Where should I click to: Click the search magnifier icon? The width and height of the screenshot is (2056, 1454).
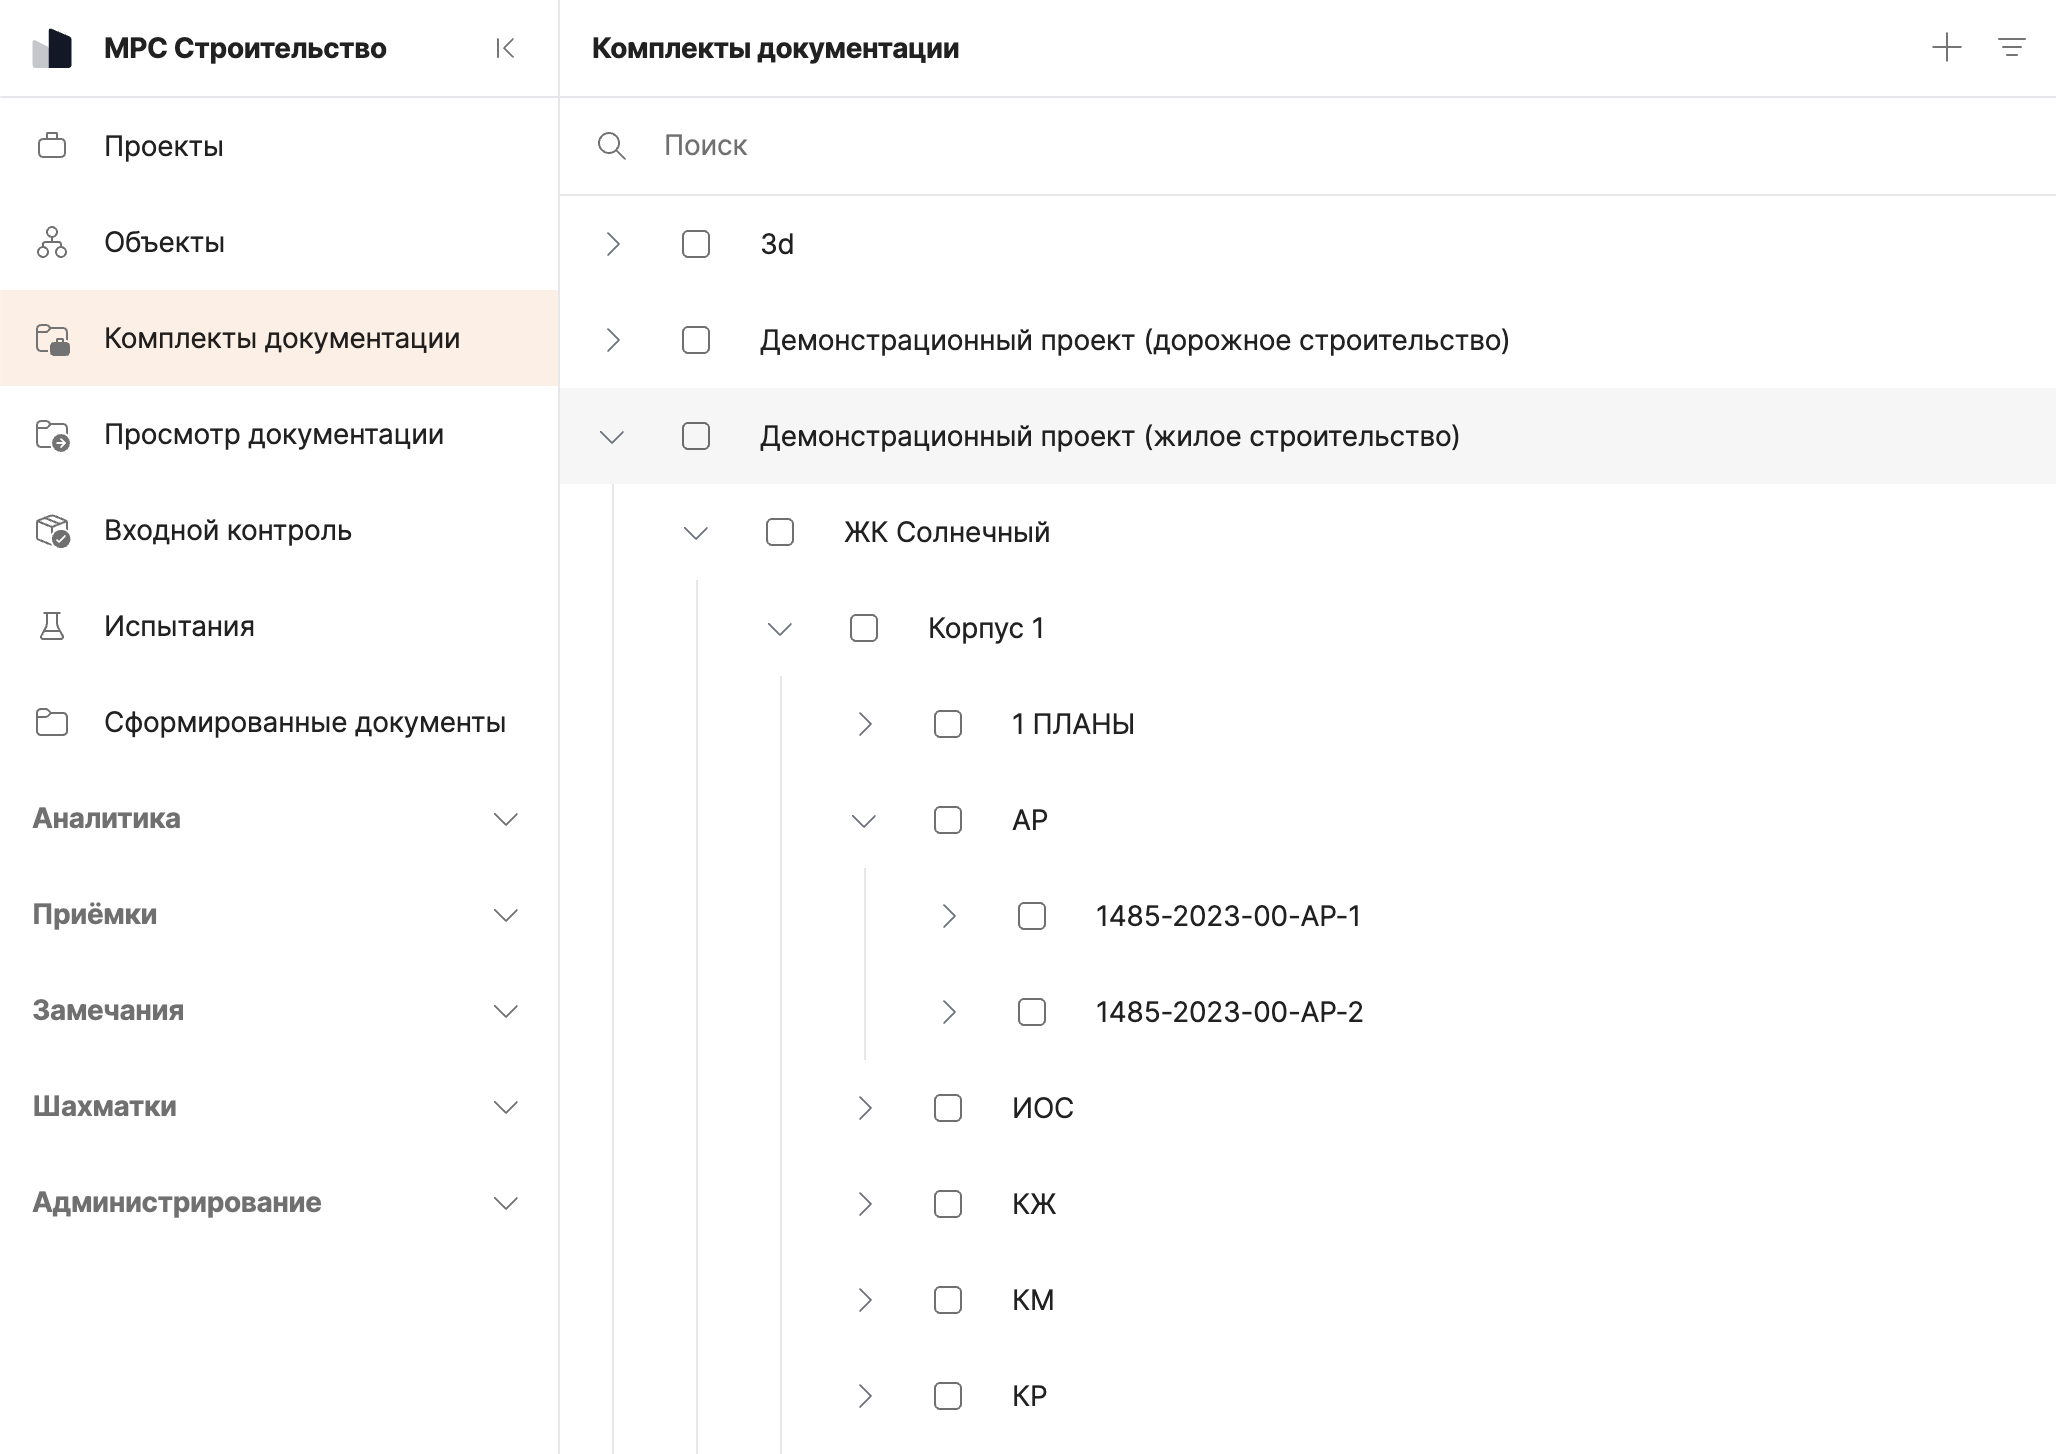(611, 146)
